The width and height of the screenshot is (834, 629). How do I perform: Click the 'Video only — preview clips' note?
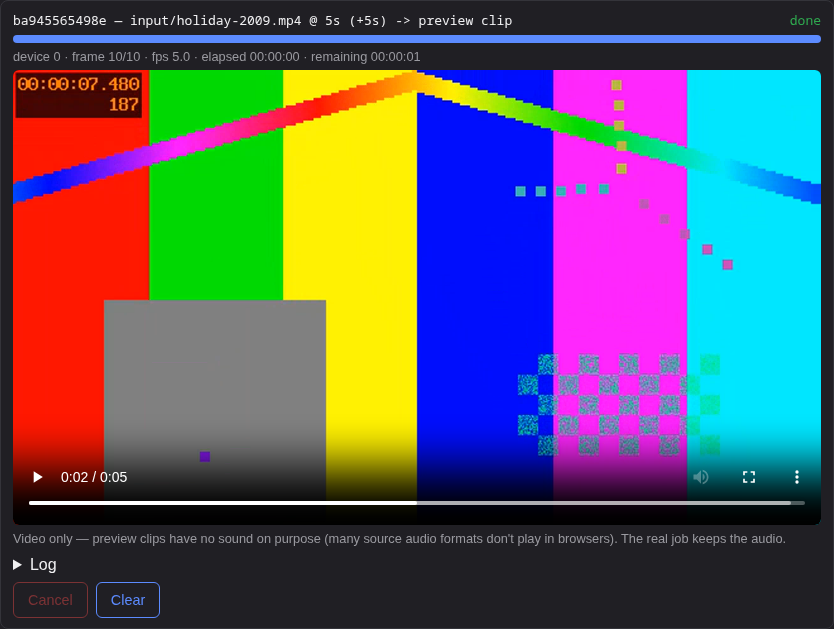coord(399,539)
